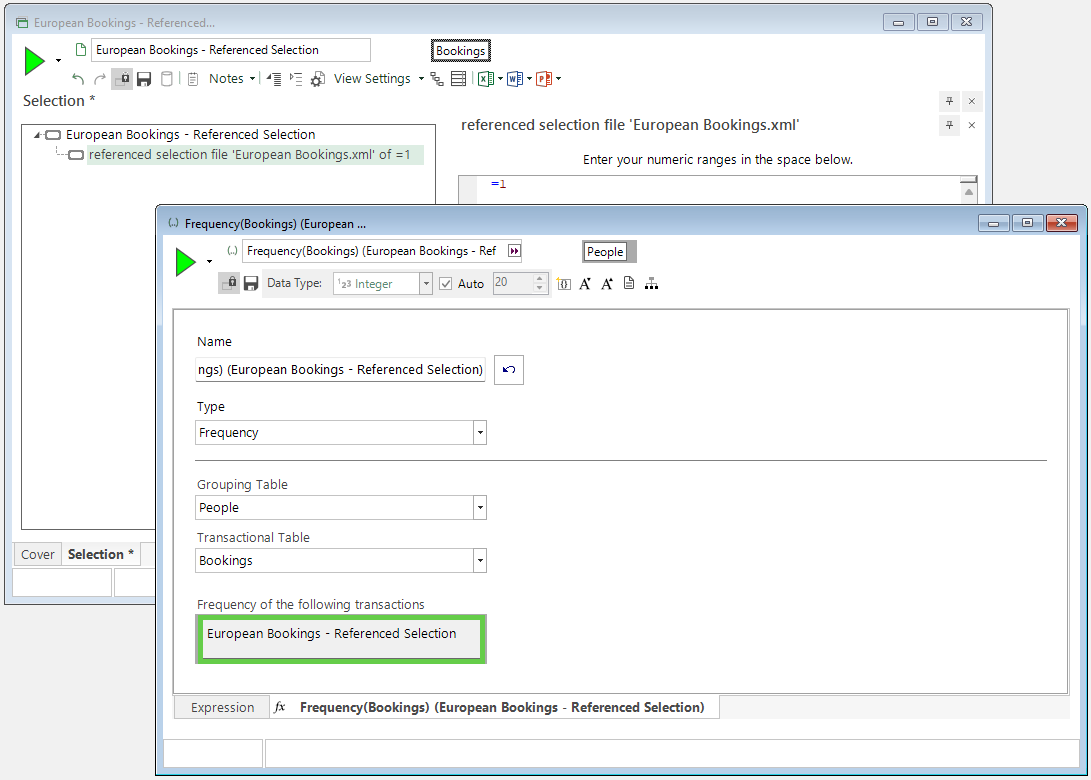Select root 'European Bookings - Referenced Selection' tree node
This screenshot has height=780, width=1091.
point(191,134)
